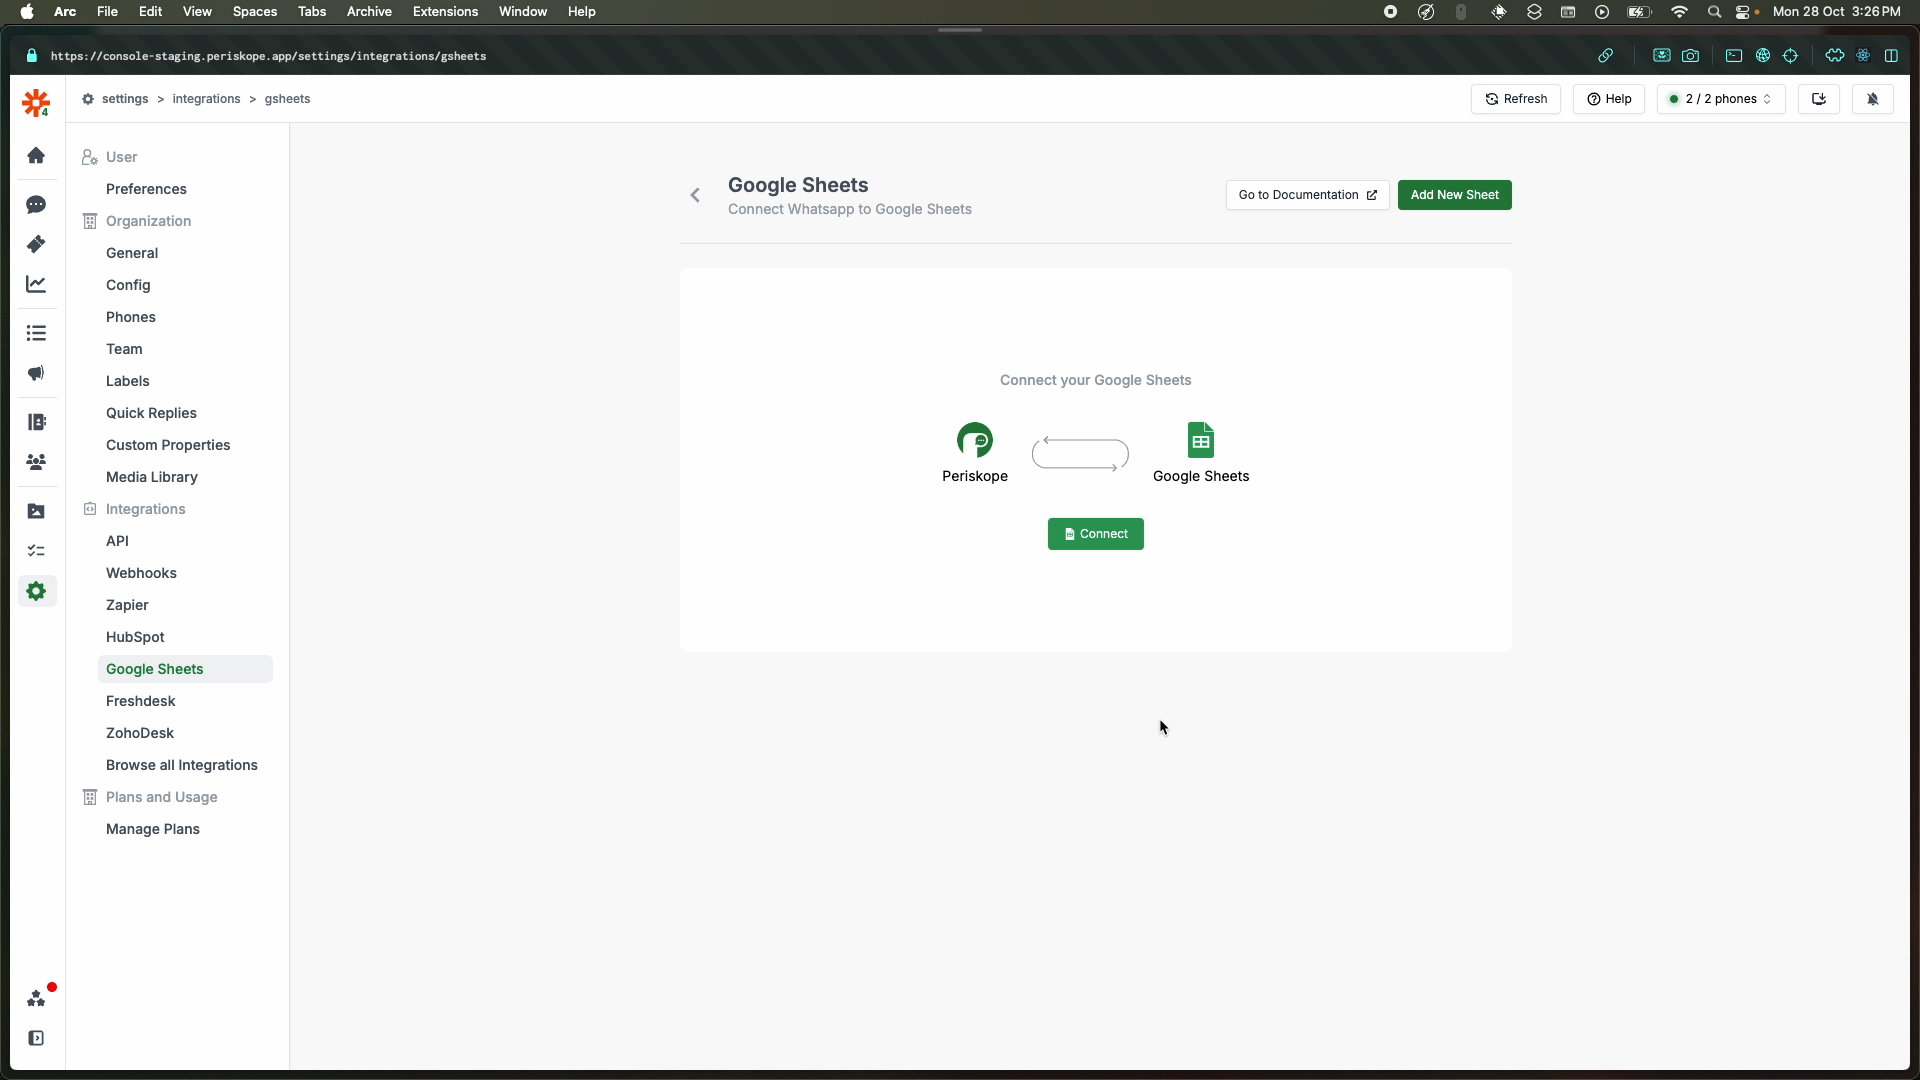Click the camera capture icon in Arc toolbar
This screenshot has height=1080, width=1920.
pyautogui.click(x=1690, y=56)
